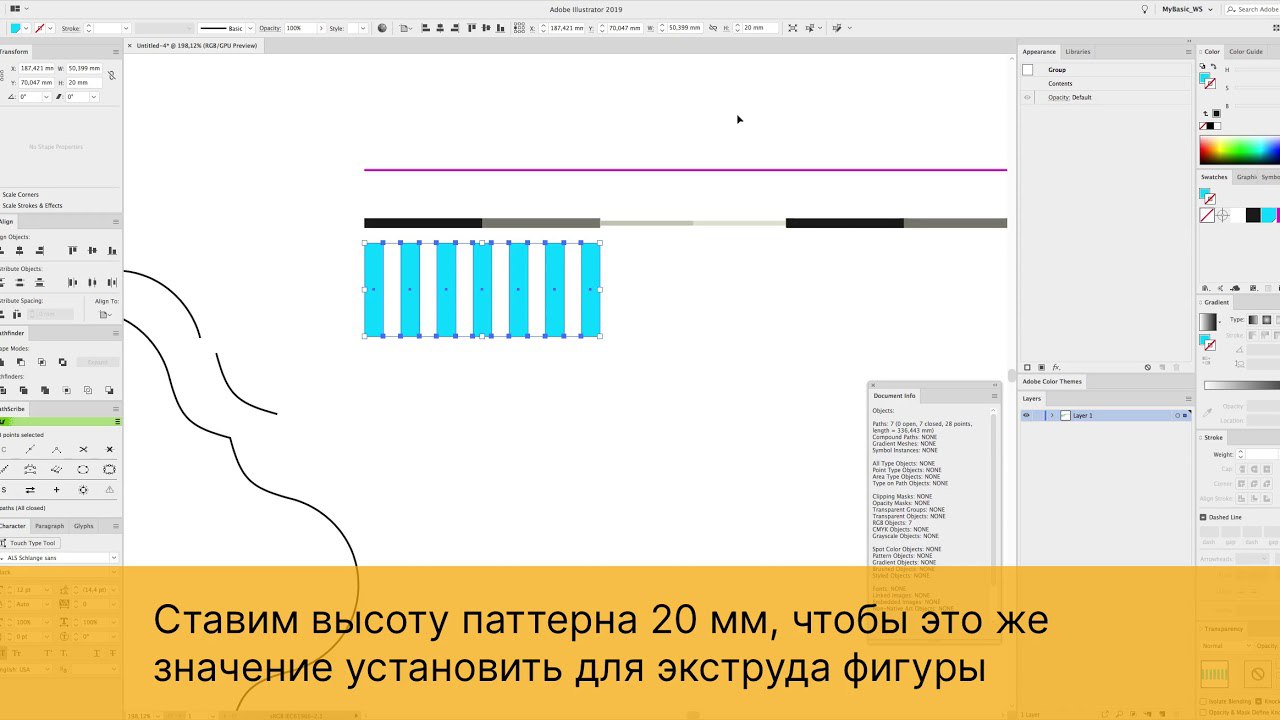Image resolution: width=1280 pixels, height=720 pixels.
Task: Click the PathScribe plus icon
Action: 56,489
